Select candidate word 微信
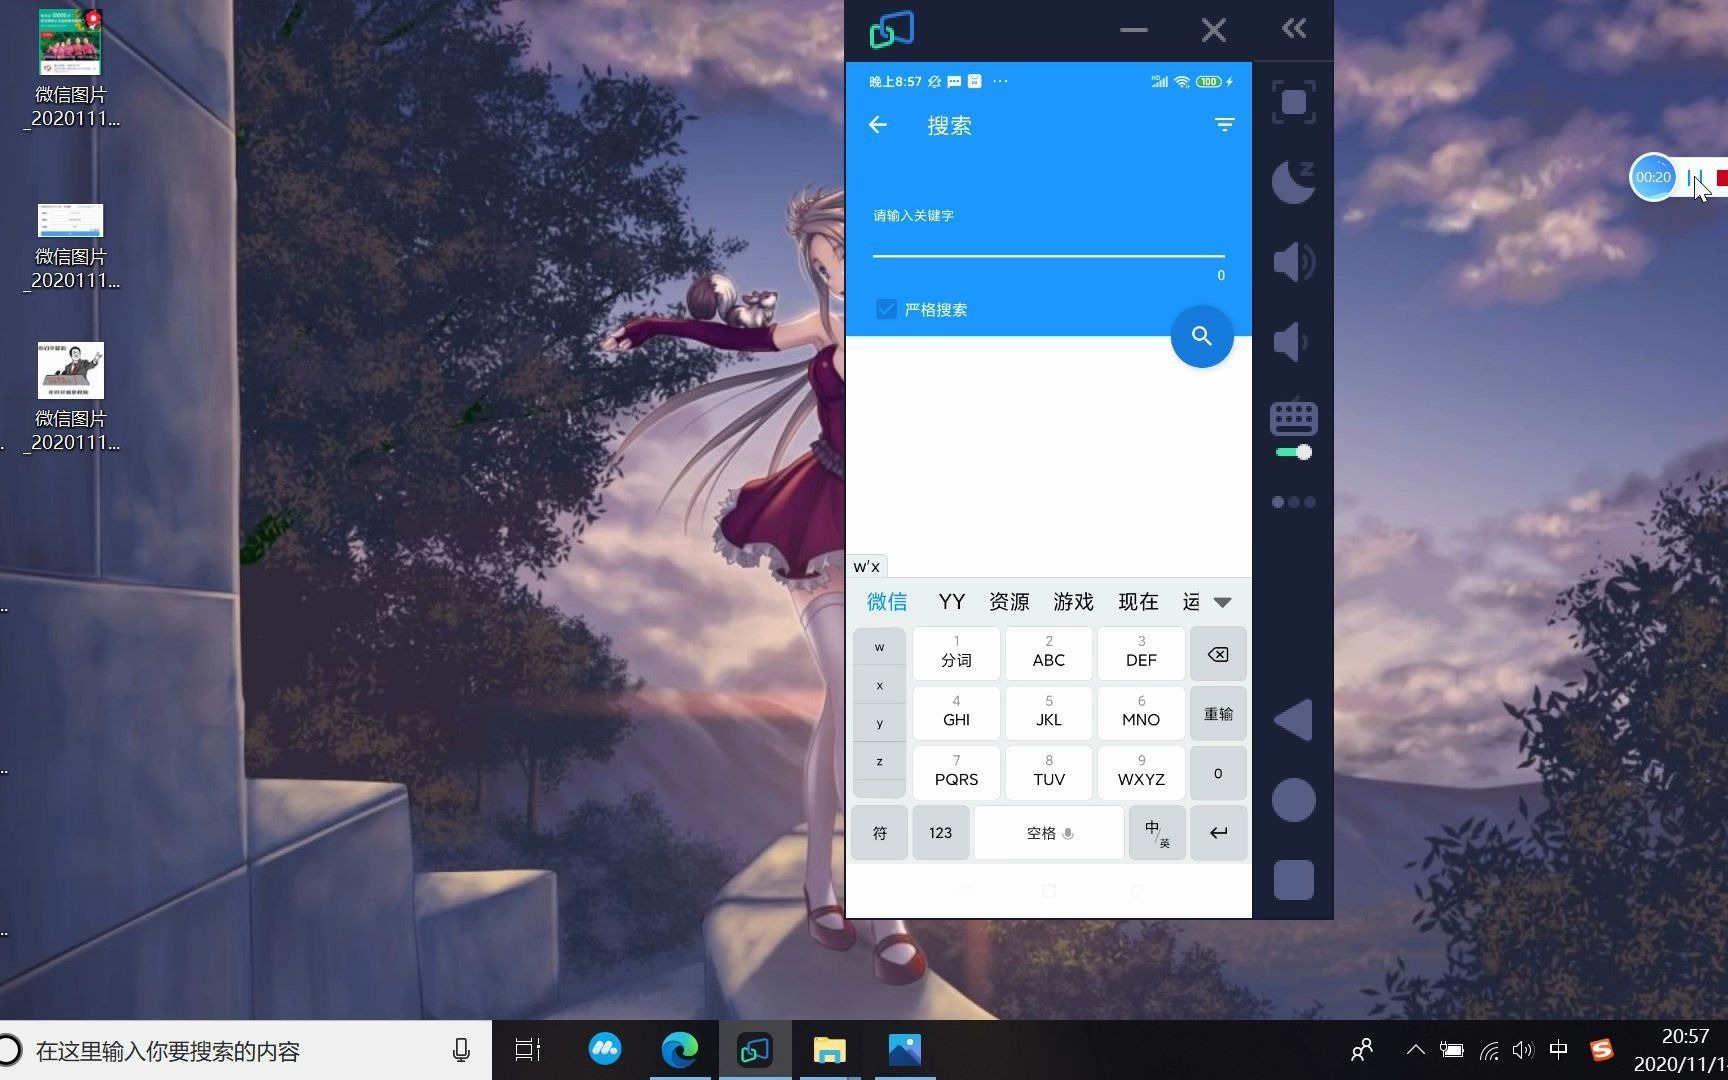 [x=887, y=601]
